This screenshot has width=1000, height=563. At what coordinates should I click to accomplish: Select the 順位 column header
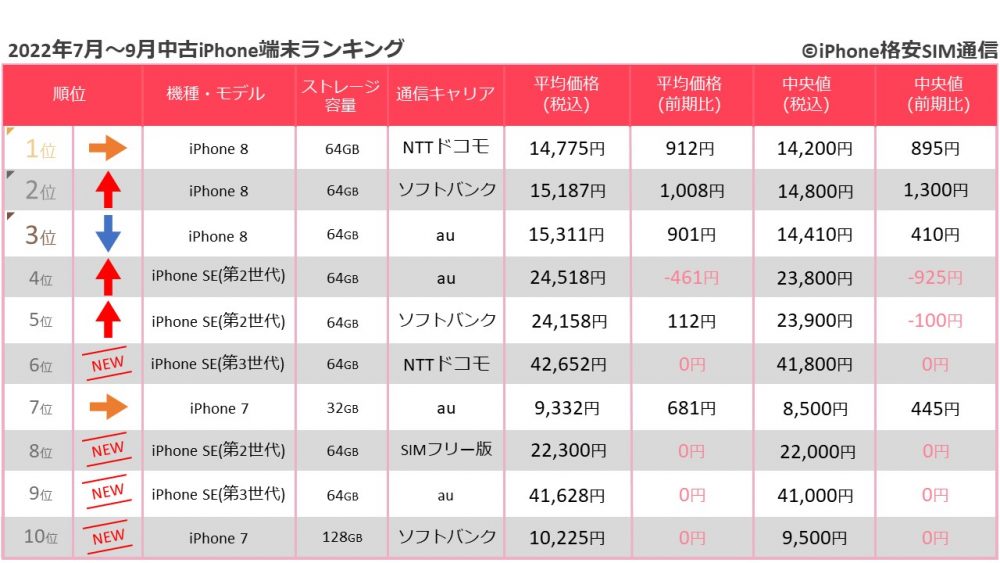click(72, 94)
